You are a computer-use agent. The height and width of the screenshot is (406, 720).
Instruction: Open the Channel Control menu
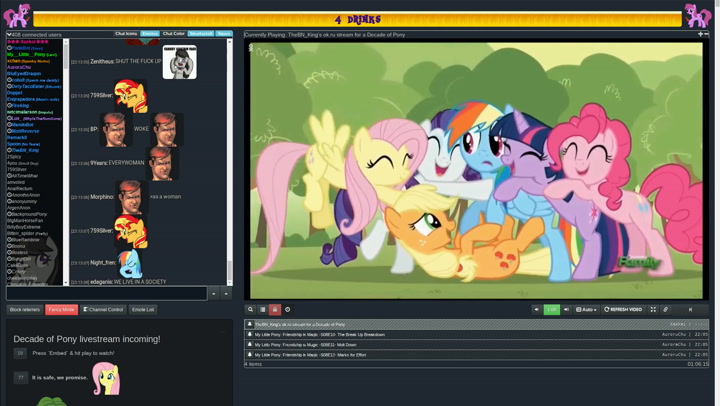click(x=103, y=310)
